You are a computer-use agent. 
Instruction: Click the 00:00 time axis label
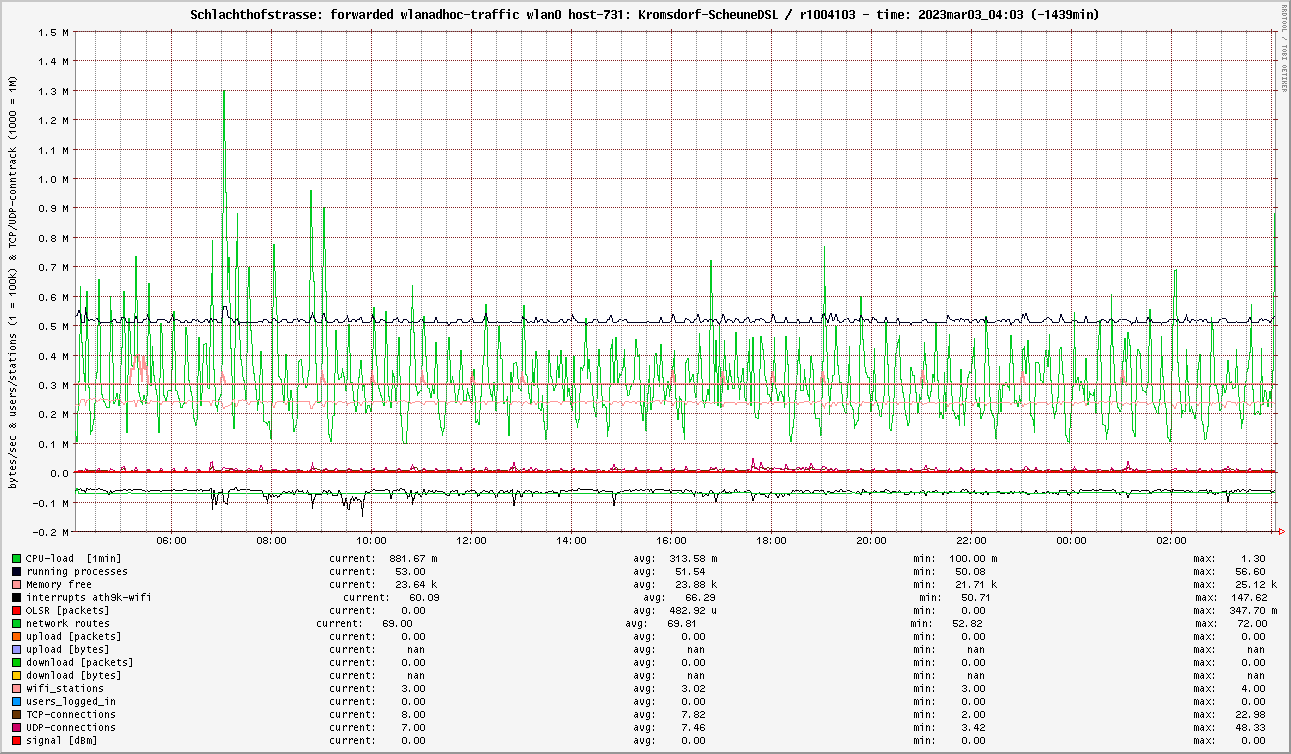[1071, 540]
